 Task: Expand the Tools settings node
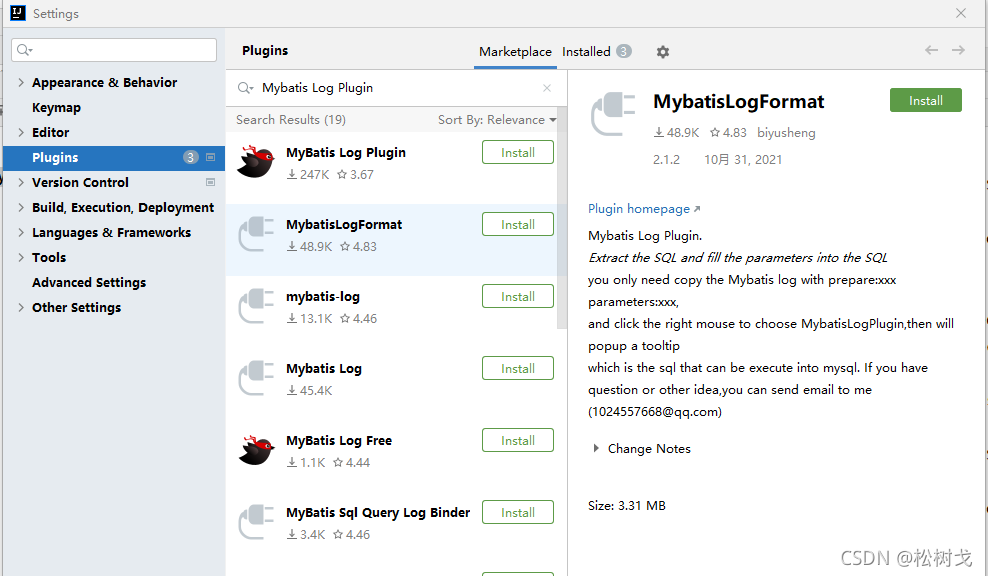pos(21,257)
